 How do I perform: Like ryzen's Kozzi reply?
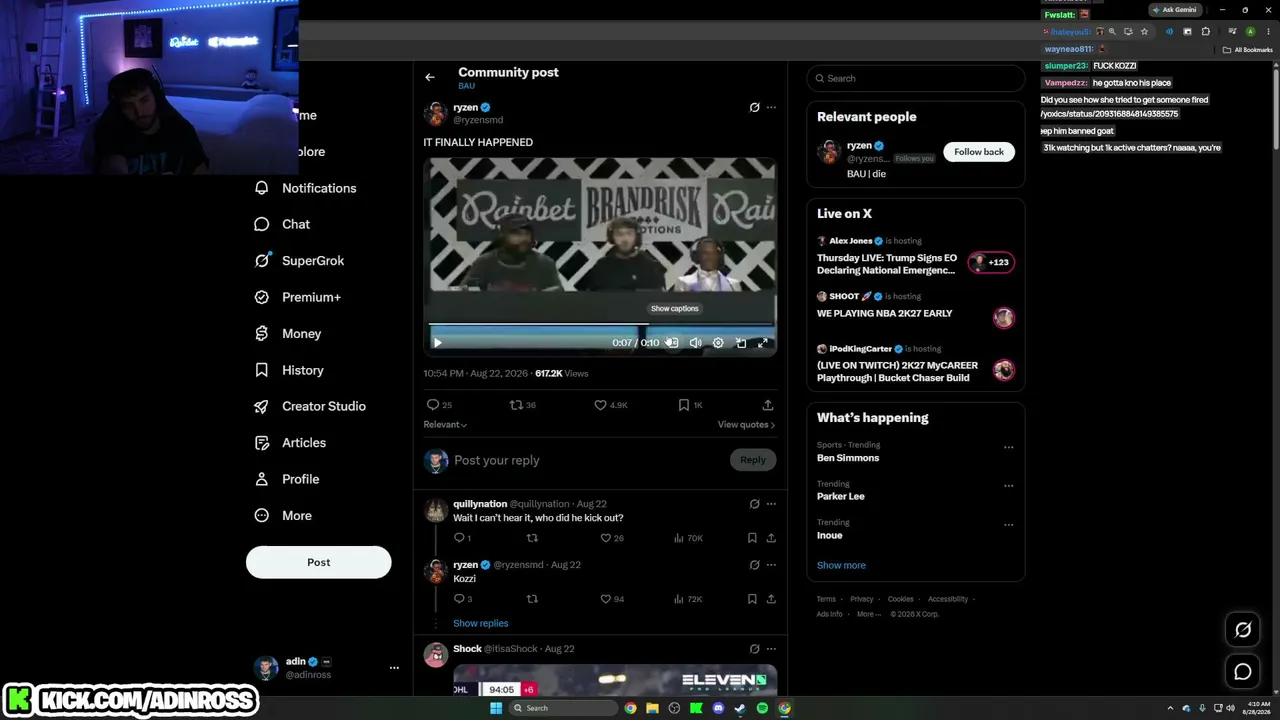pos(605,599)
